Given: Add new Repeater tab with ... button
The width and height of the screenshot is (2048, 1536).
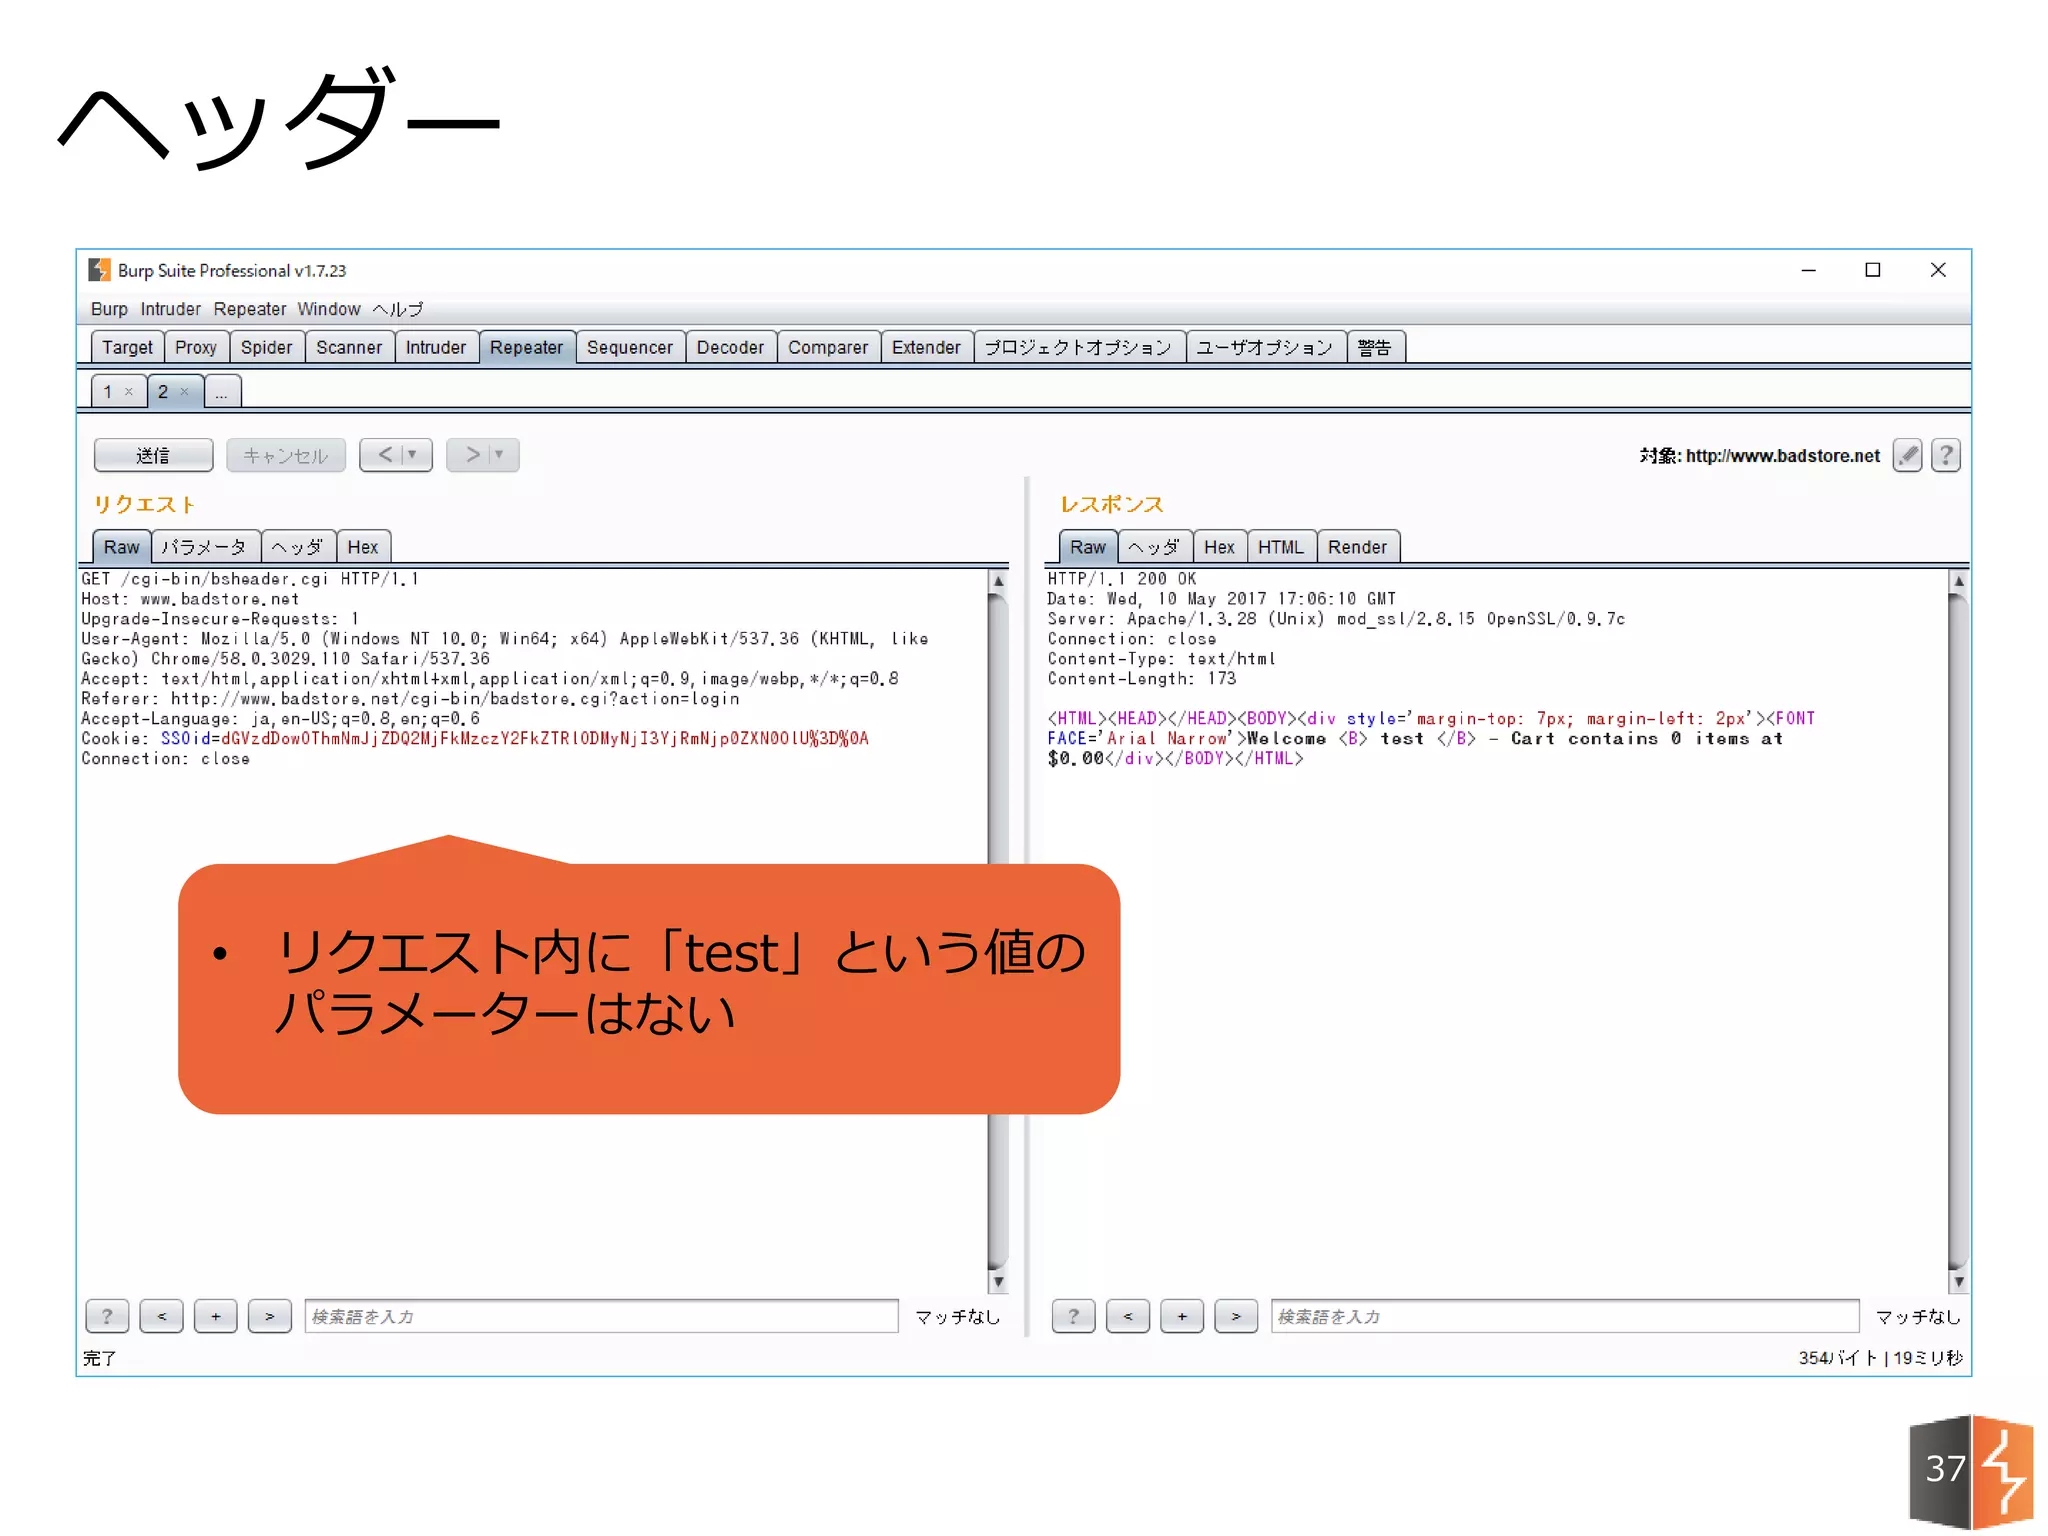Looking at the screenshot, I should 222,392.
